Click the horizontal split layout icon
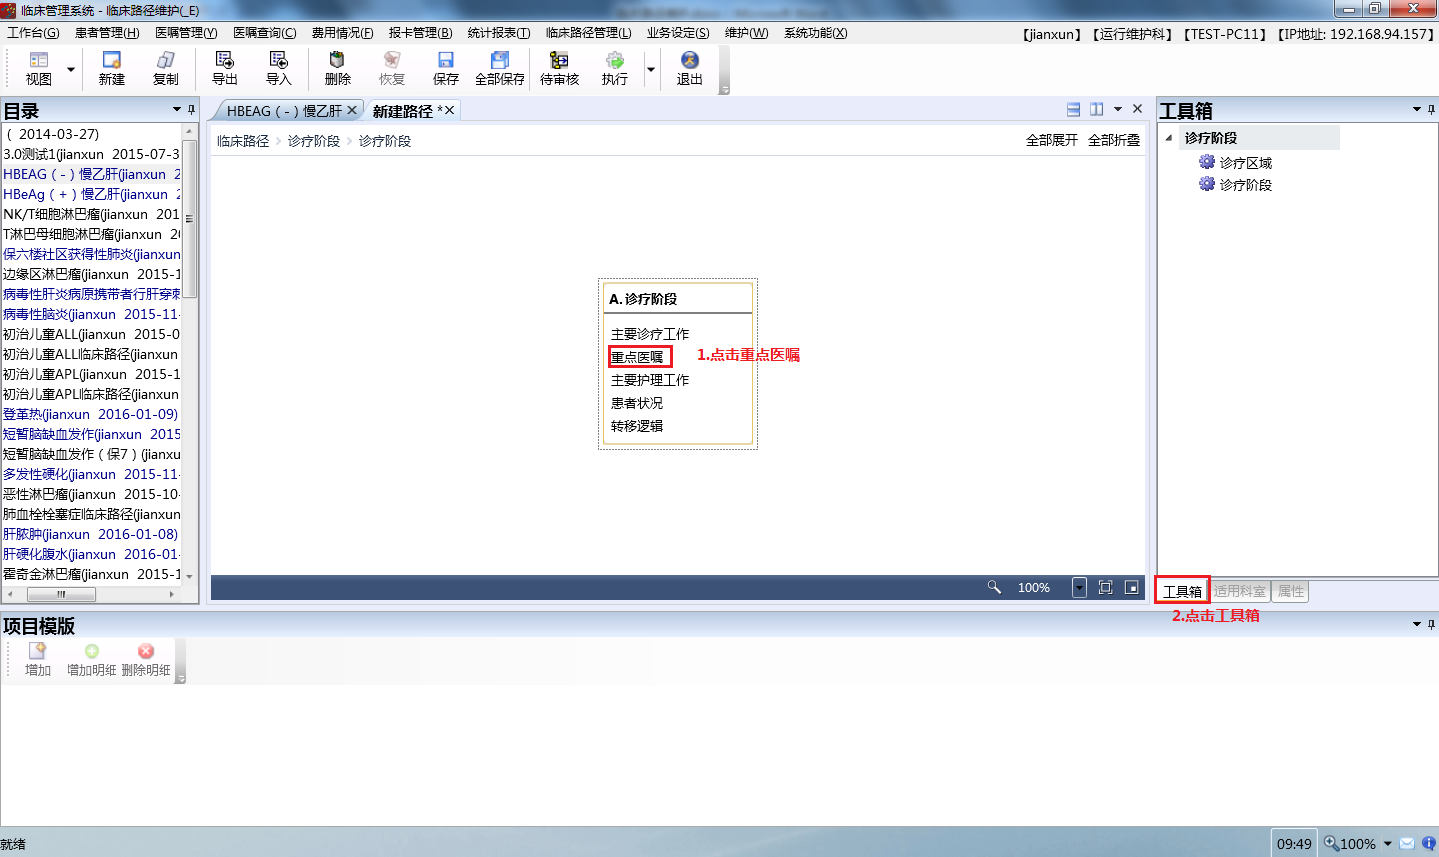 pos(1074,109)
